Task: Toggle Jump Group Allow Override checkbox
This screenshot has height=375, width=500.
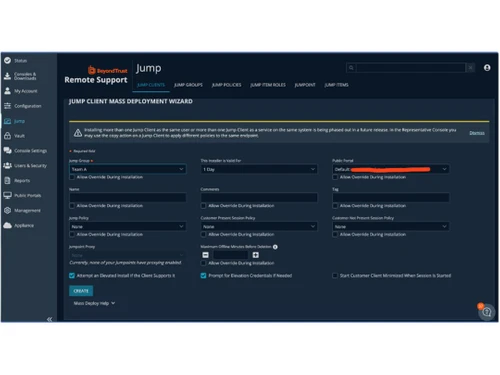Action: (x=72, y=177)
